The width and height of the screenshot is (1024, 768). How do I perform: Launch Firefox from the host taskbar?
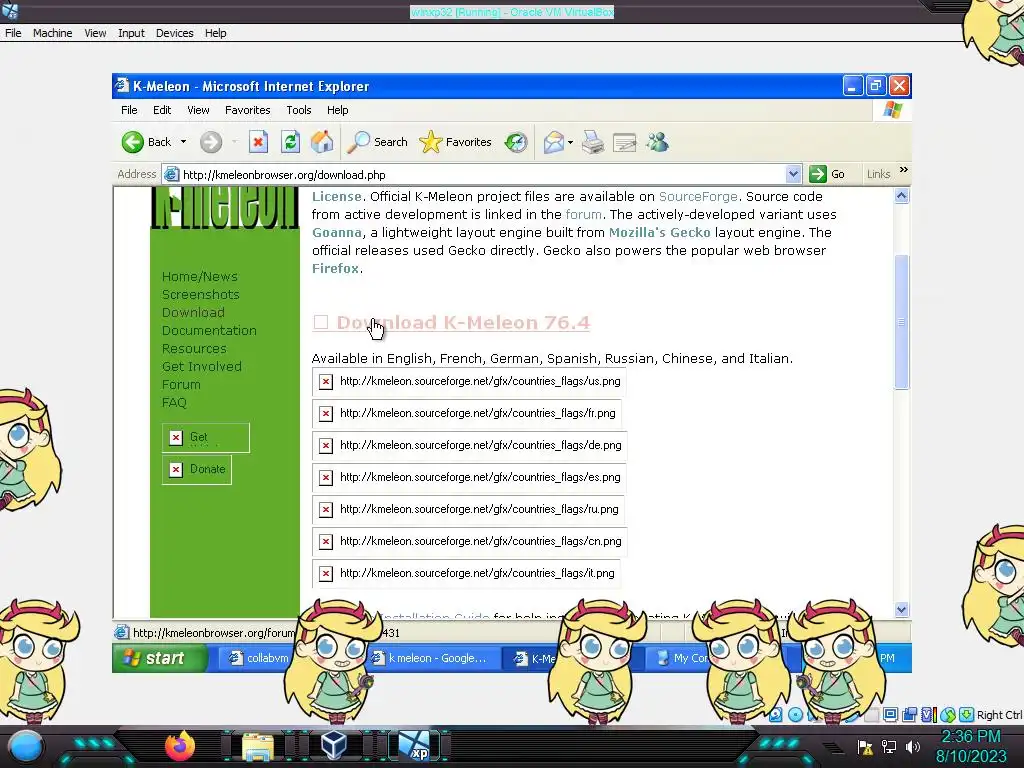coord(180,746)
